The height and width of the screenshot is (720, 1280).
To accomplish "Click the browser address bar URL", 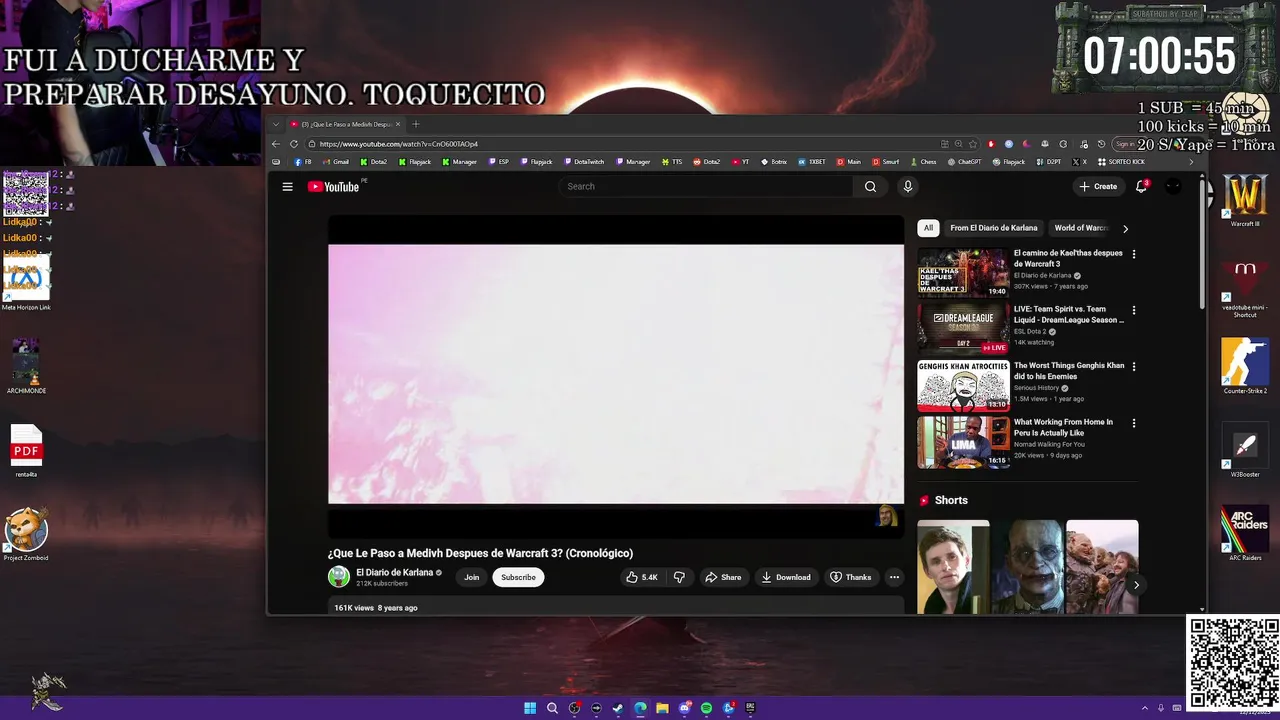I will click(399, 144).
